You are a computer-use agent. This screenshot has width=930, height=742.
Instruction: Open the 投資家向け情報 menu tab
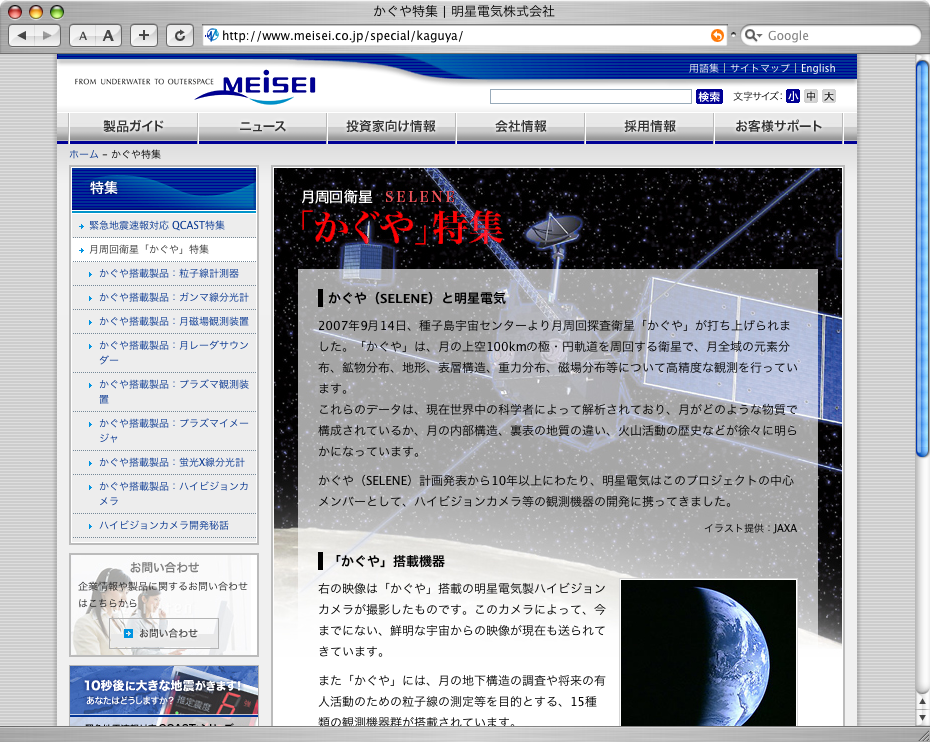point(391,126)
